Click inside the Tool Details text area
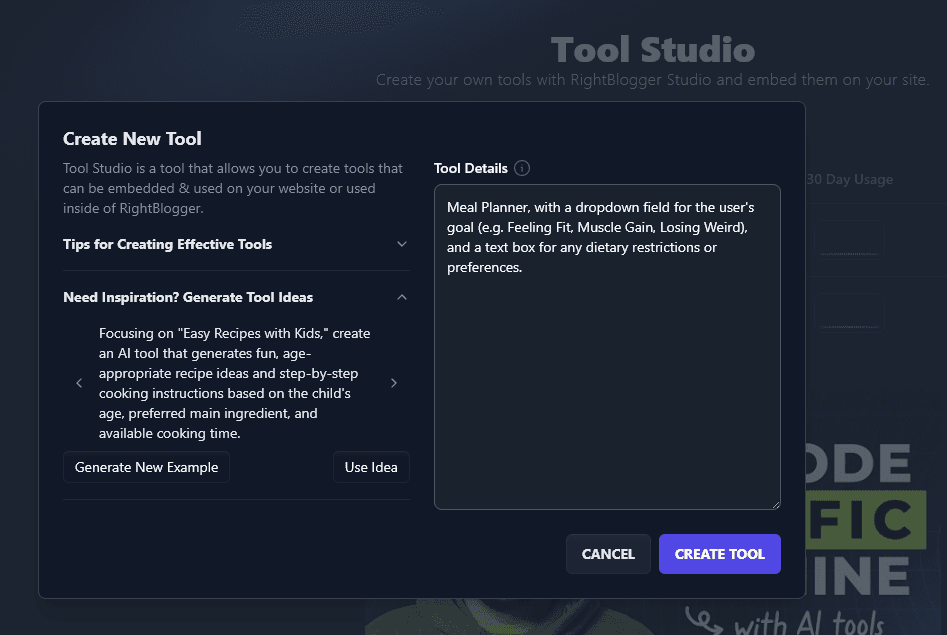 [x=607, y=347]
